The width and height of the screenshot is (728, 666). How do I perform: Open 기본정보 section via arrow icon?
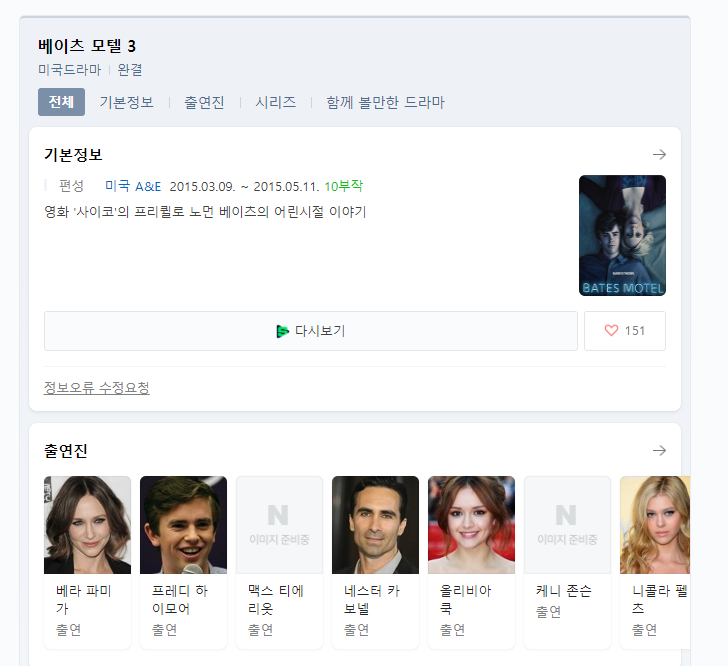click(659, 155)
